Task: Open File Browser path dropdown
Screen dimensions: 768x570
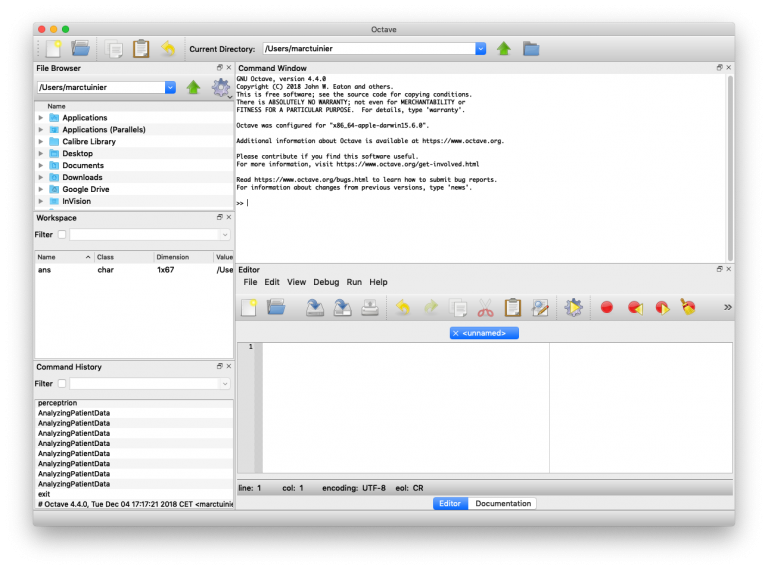Action: coord(170,87)
